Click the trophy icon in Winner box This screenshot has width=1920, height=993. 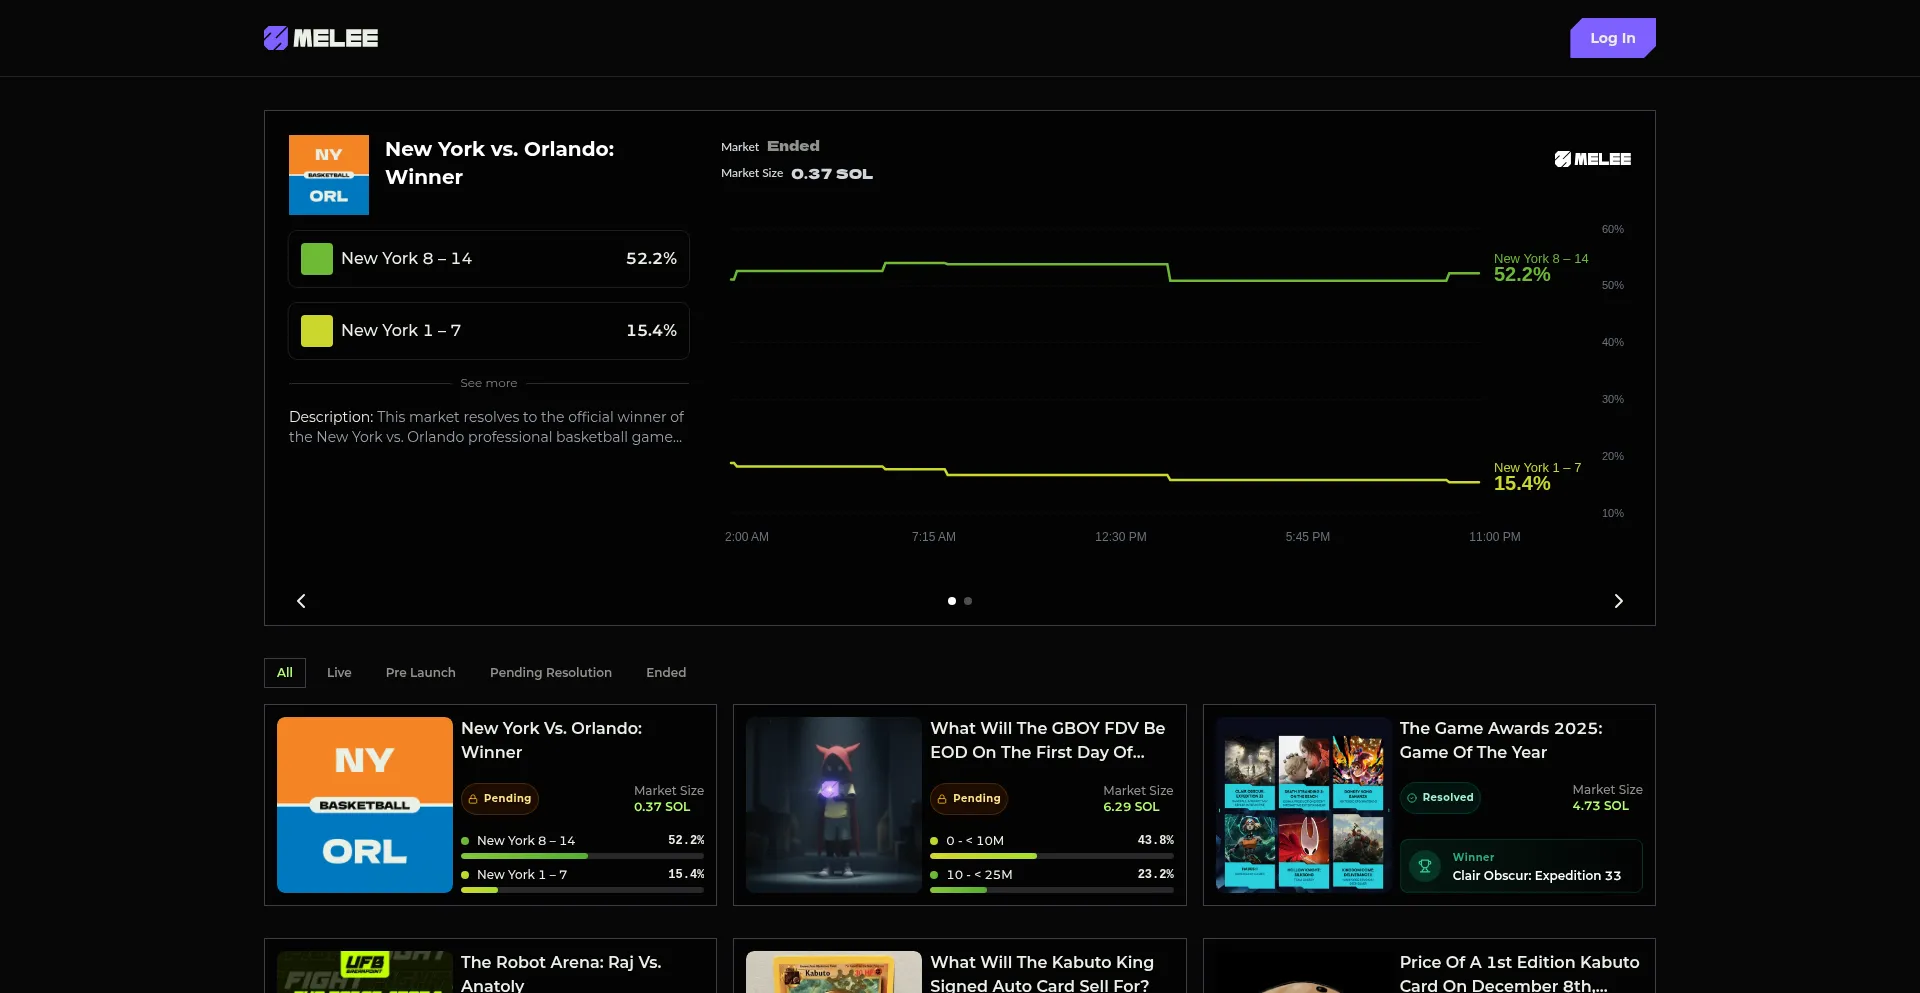point(1425,866)
